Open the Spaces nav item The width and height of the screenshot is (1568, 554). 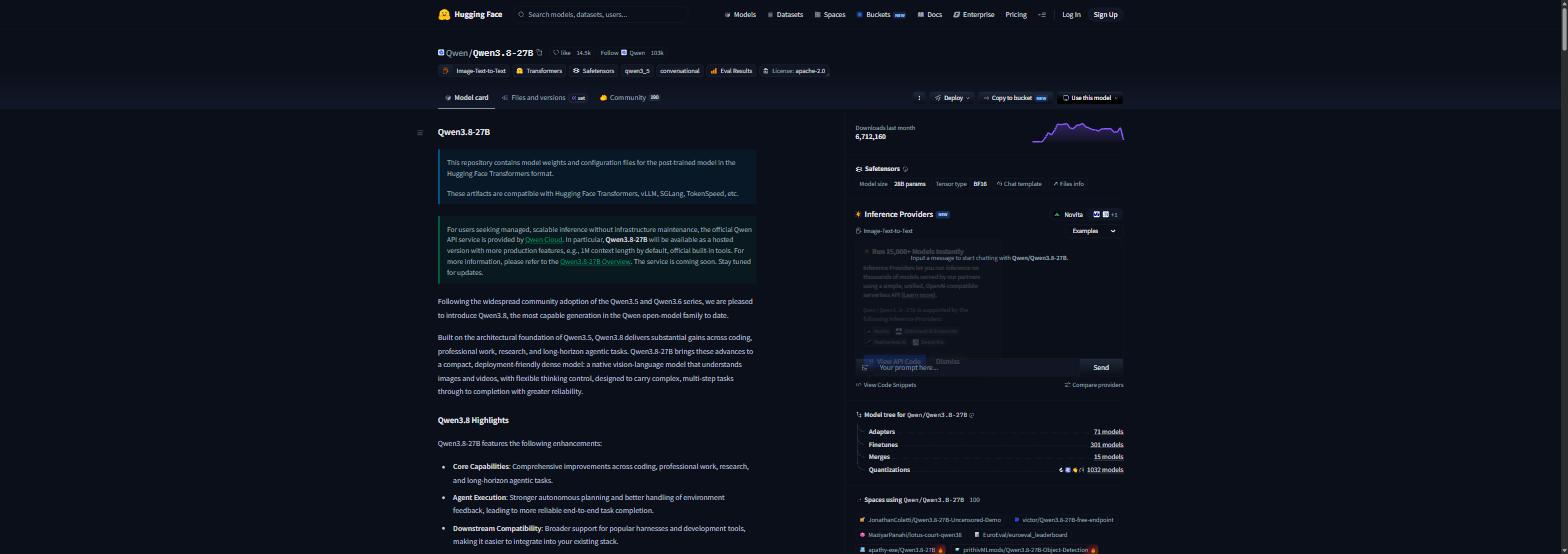(x=830, y=15)
